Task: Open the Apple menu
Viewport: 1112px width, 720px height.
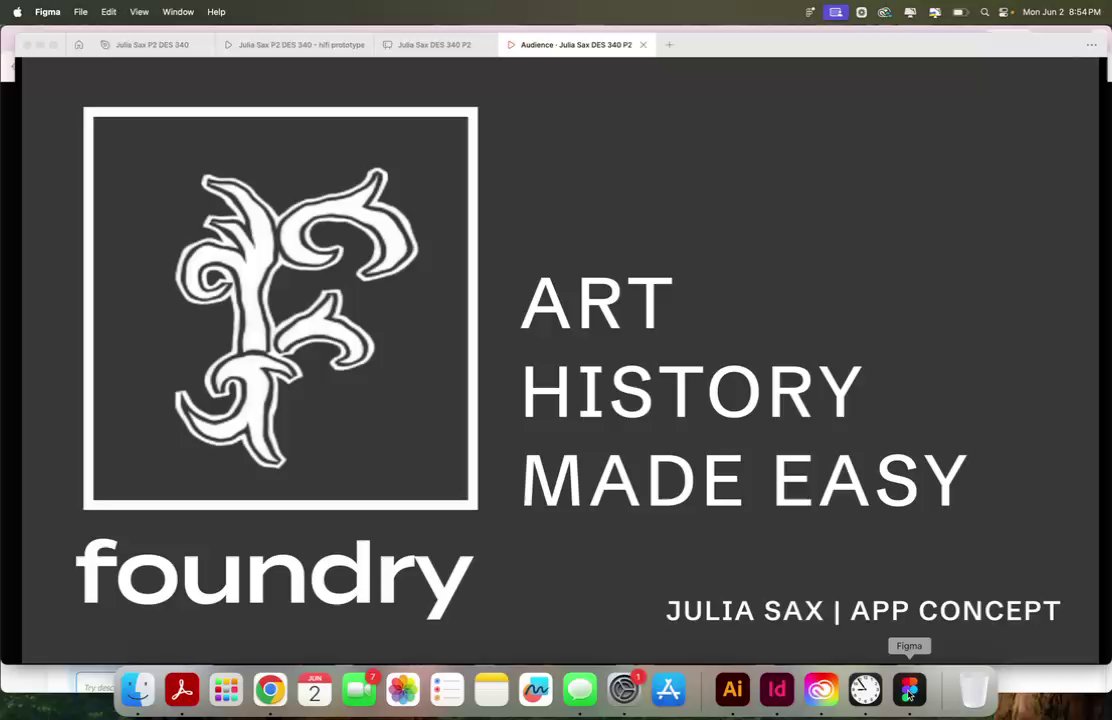Action: (18, 12)
